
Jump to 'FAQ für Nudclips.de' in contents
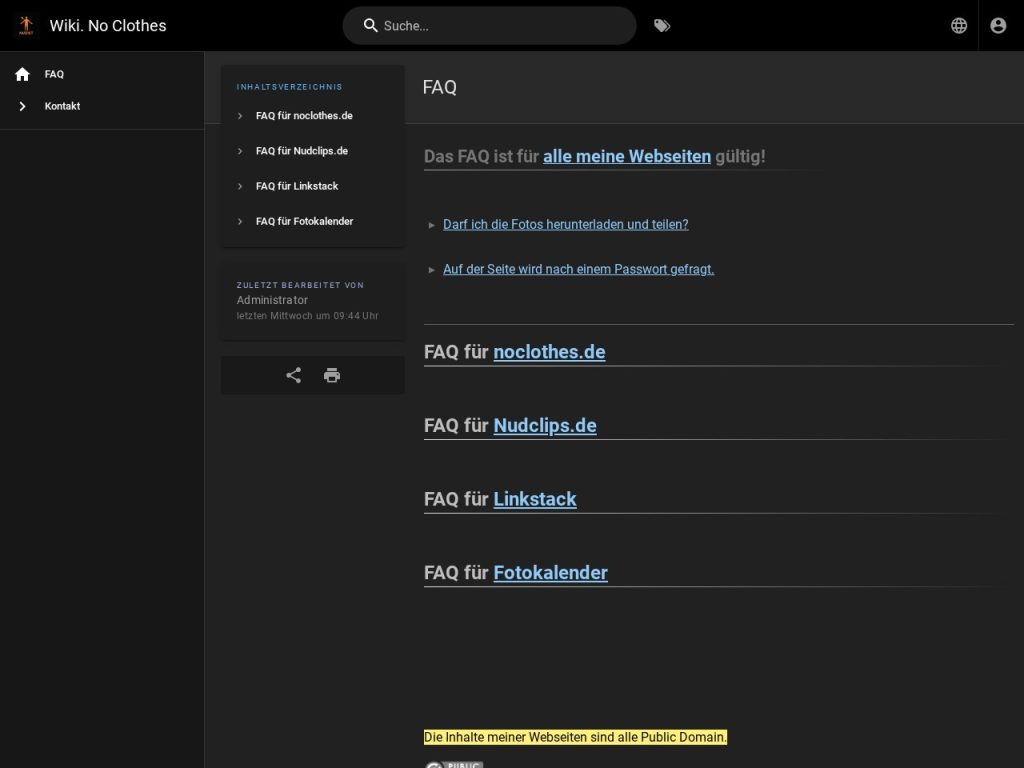pyautogui.click(x=301, y=151)
